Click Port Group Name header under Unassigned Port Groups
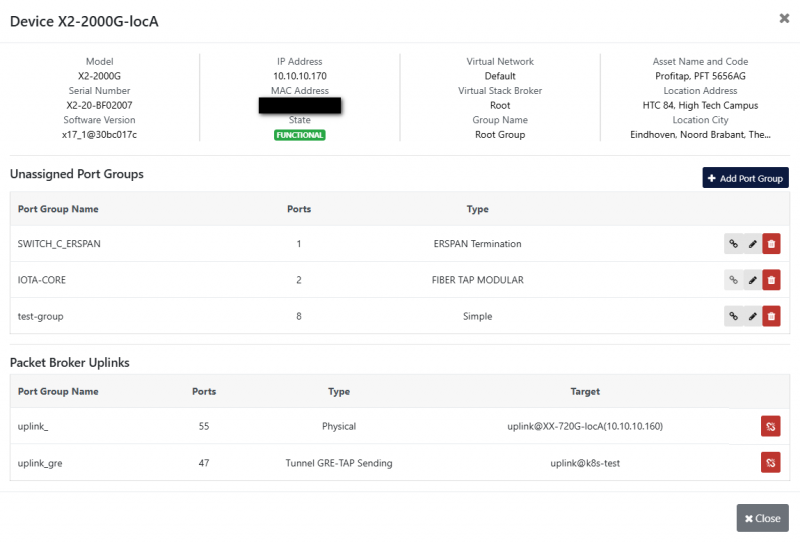 (58, 209)
